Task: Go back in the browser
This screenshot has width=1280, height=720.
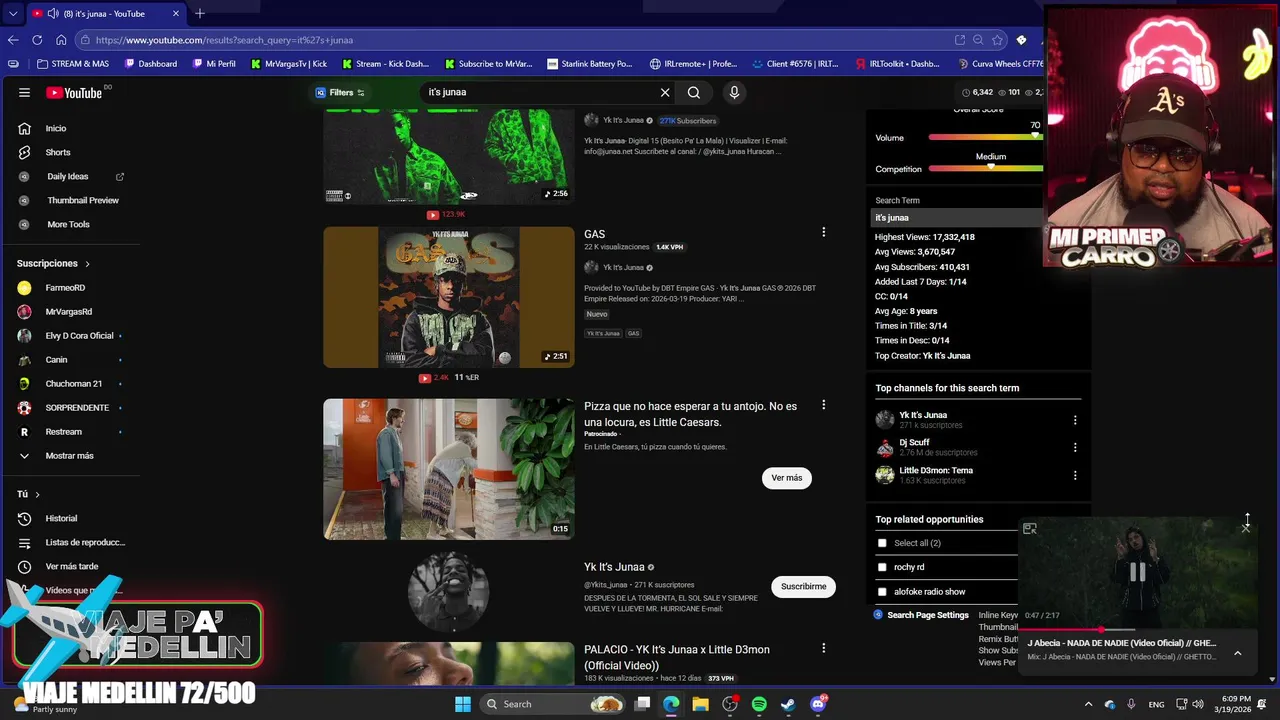Action: pyautogui.click(x=13, y=40)
